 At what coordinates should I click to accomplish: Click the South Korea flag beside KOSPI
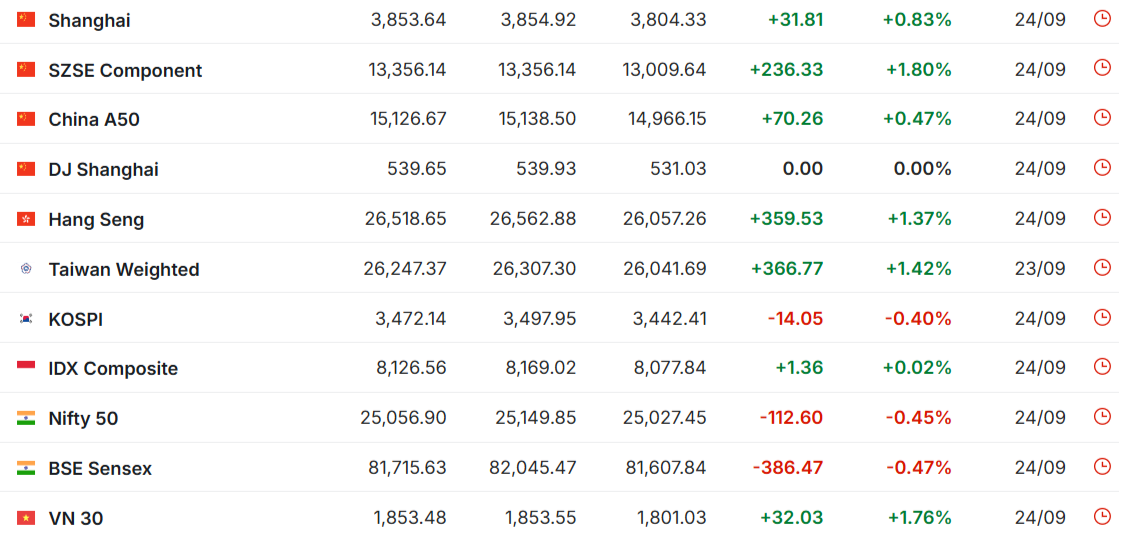26,319
